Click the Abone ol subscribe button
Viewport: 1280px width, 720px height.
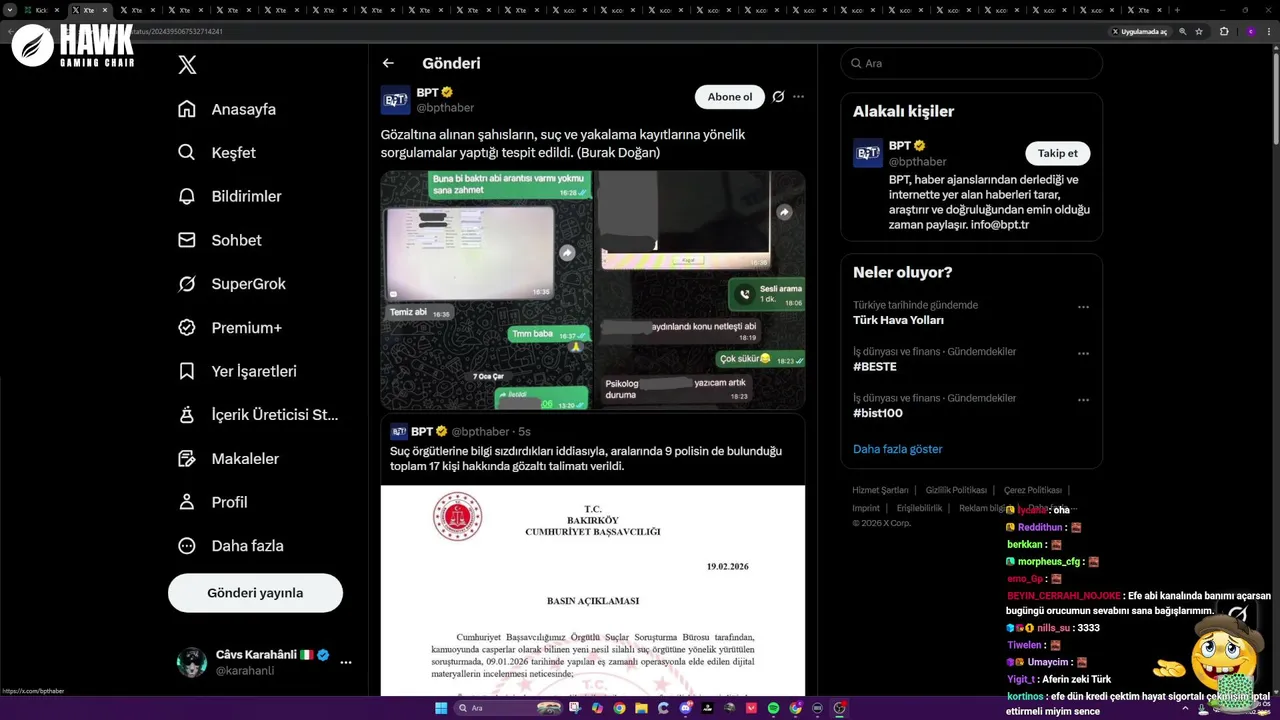tap(730, 97)
